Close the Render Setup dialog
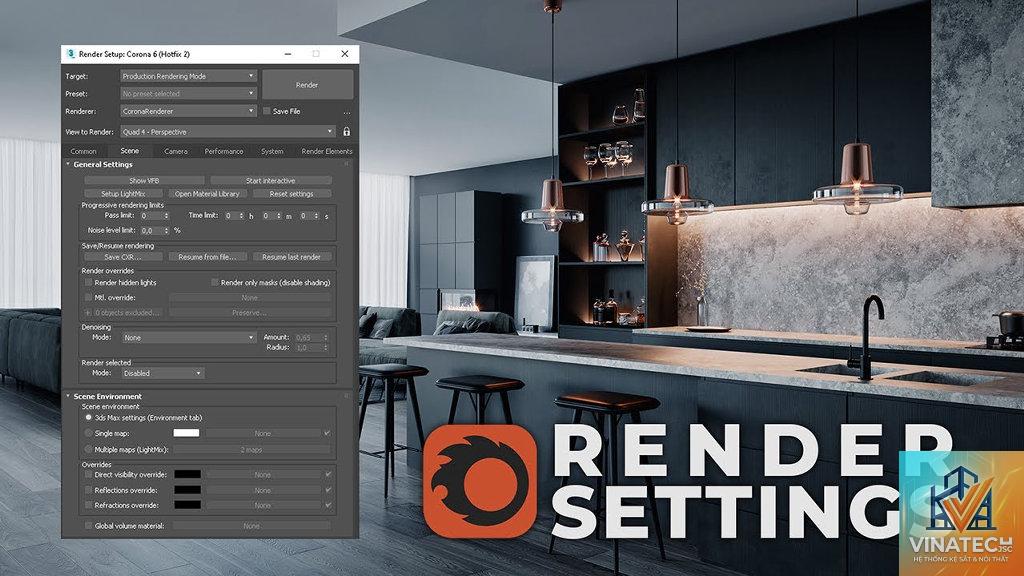1024x576 pixels. [x=345, y=54]
